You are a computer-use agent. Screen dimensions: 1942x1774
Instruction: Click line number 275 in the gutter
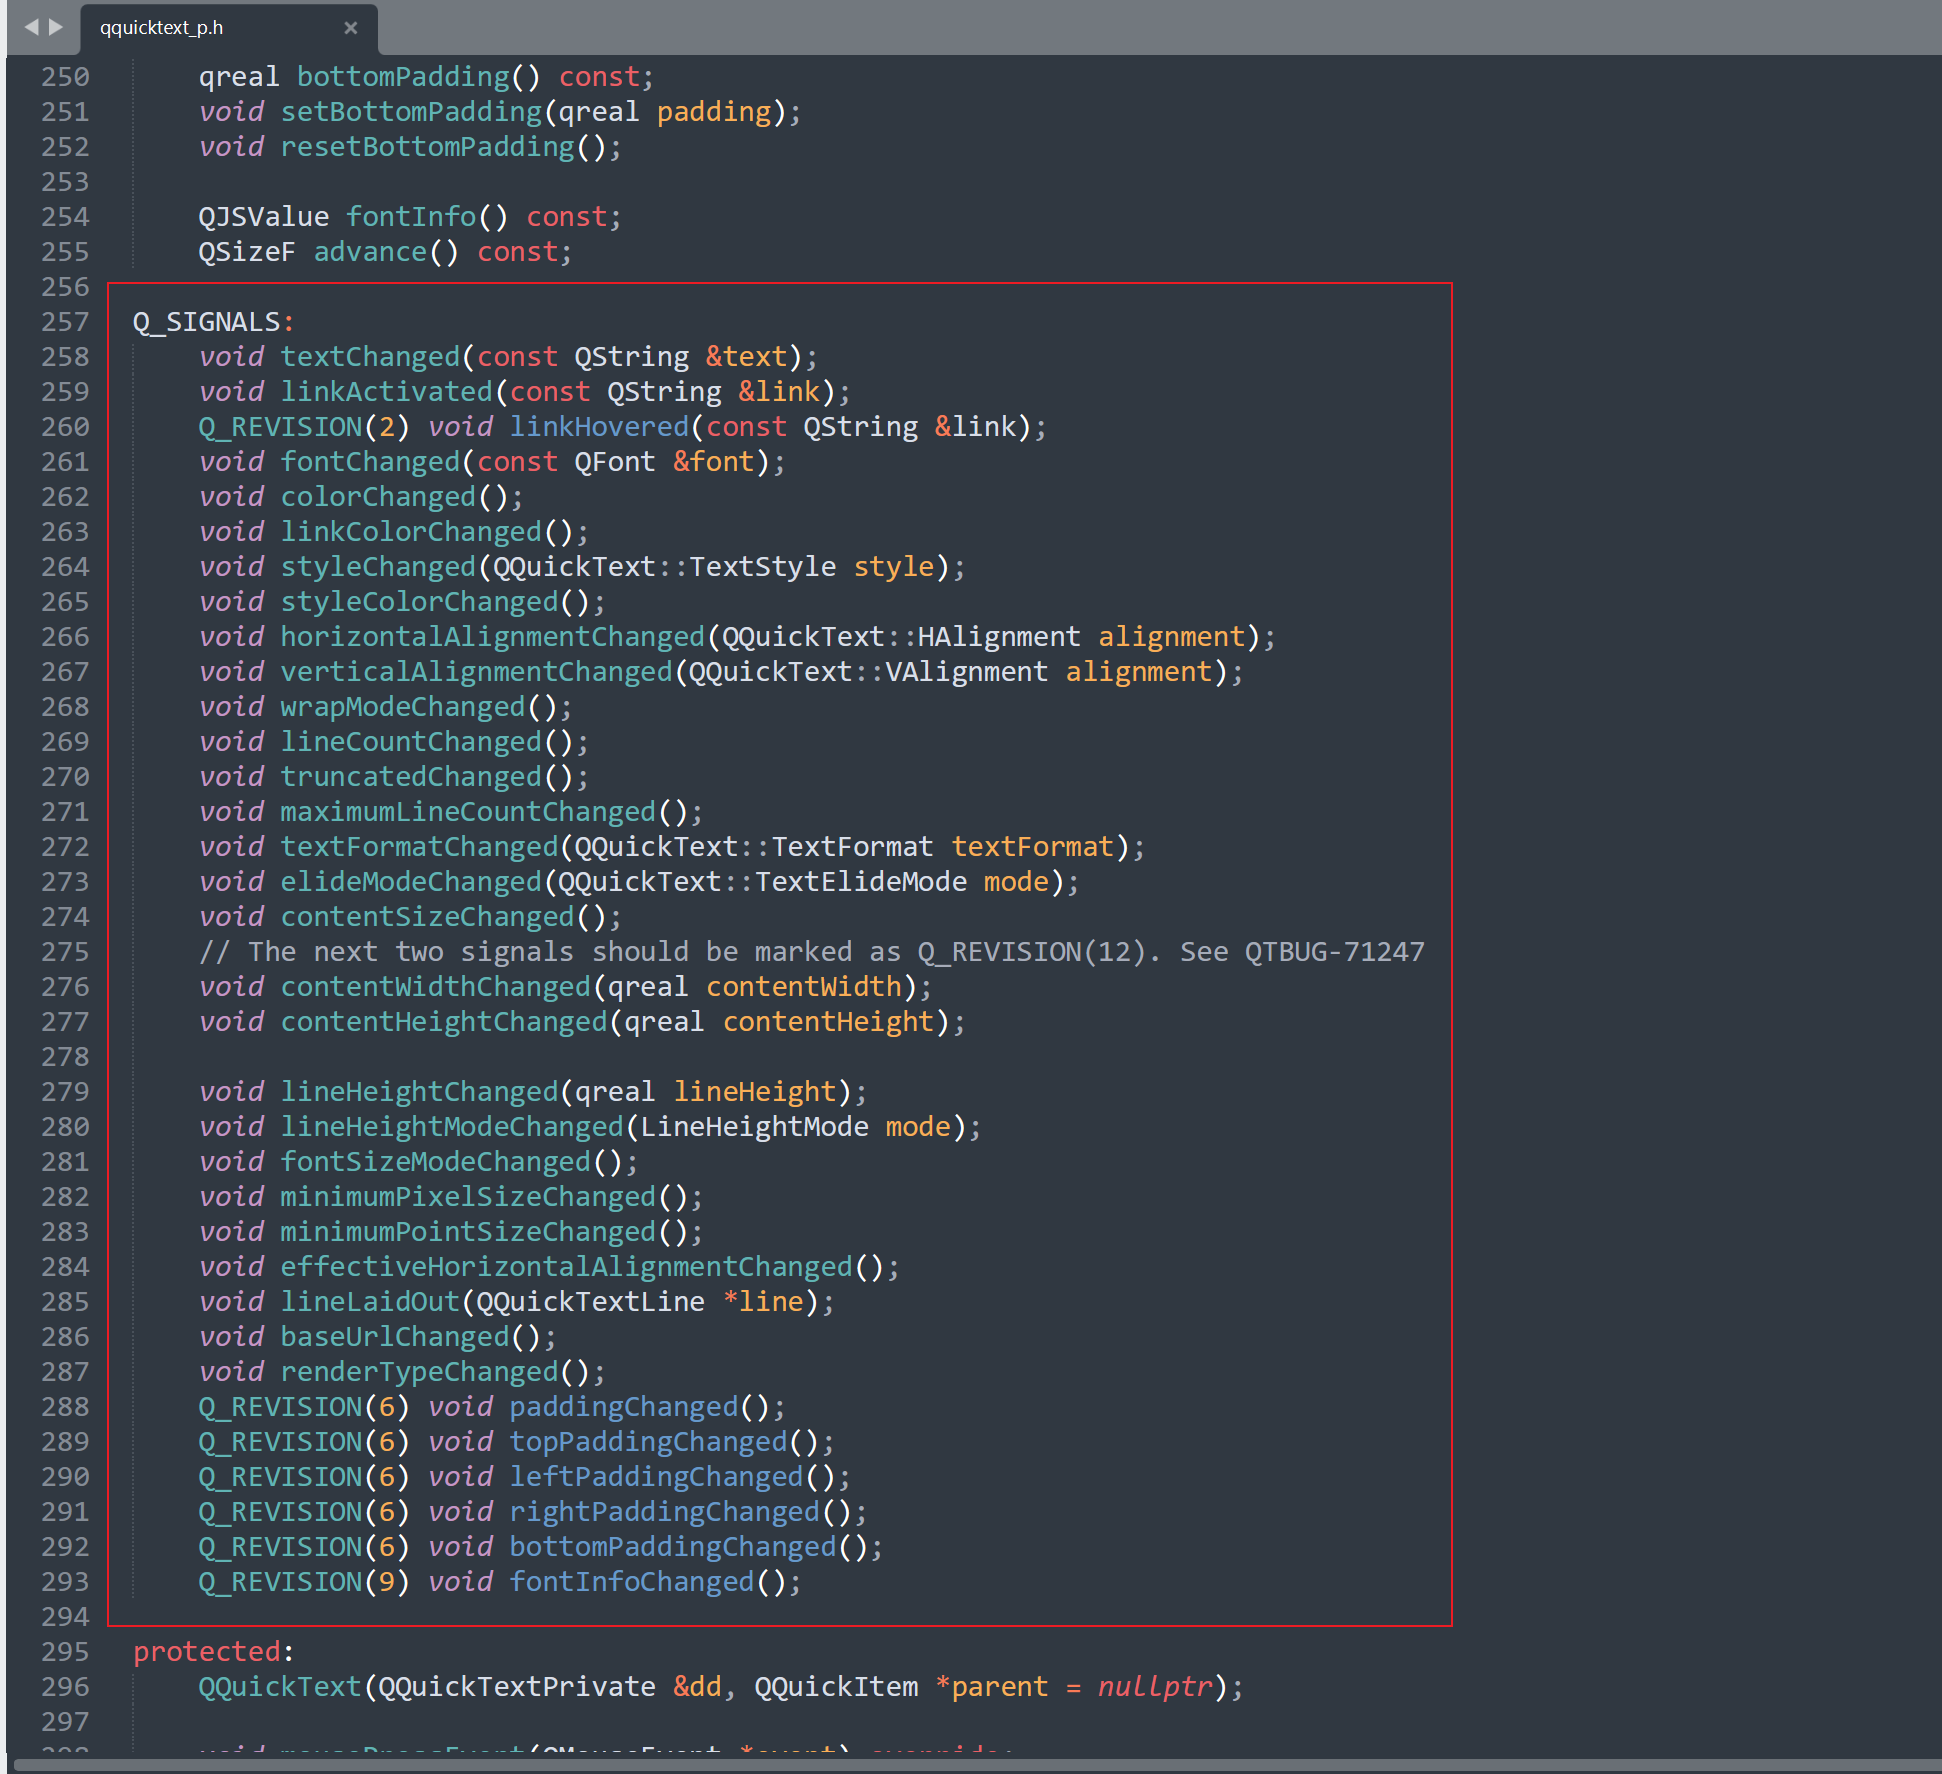coord(65,952)
